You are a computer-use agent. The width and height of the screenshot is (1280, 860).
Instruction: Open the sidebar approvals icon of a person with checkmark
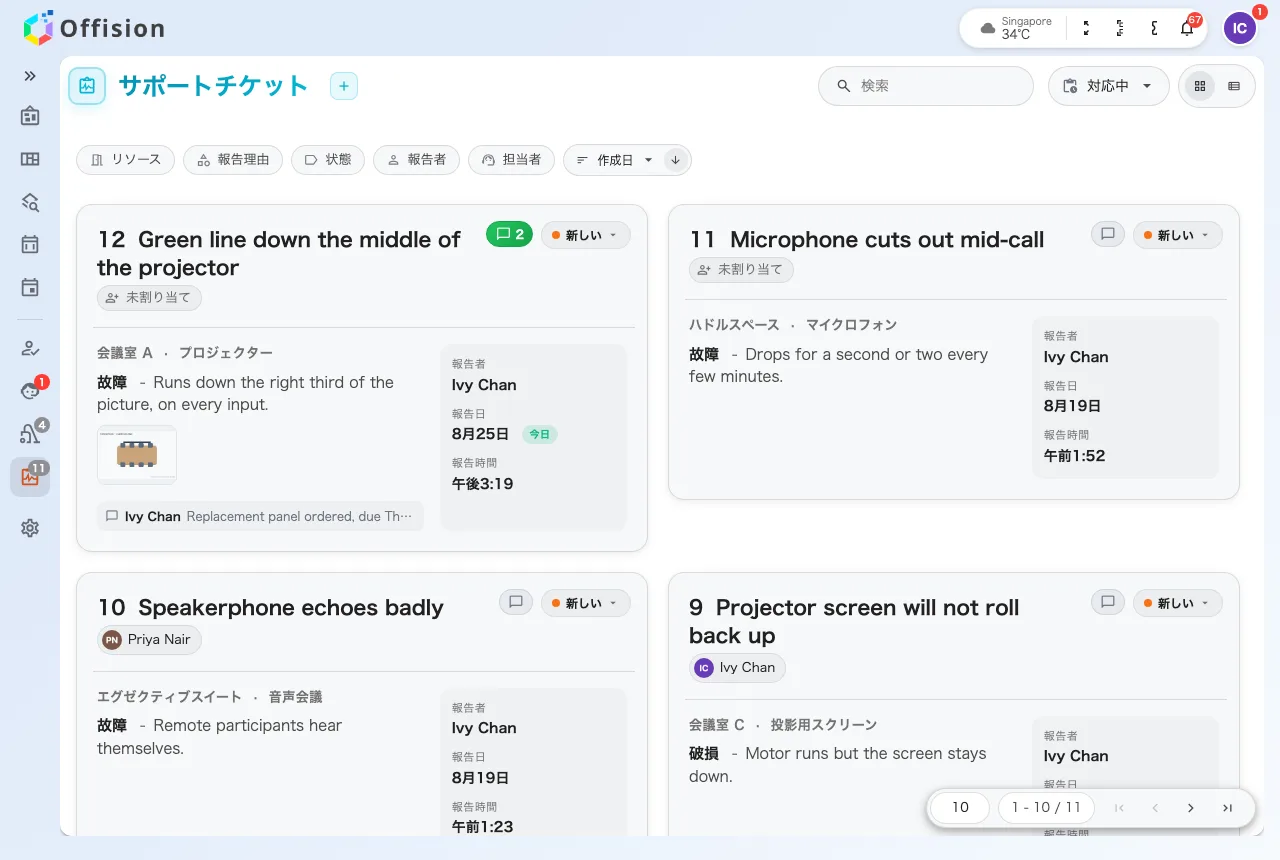pos(30,348)
